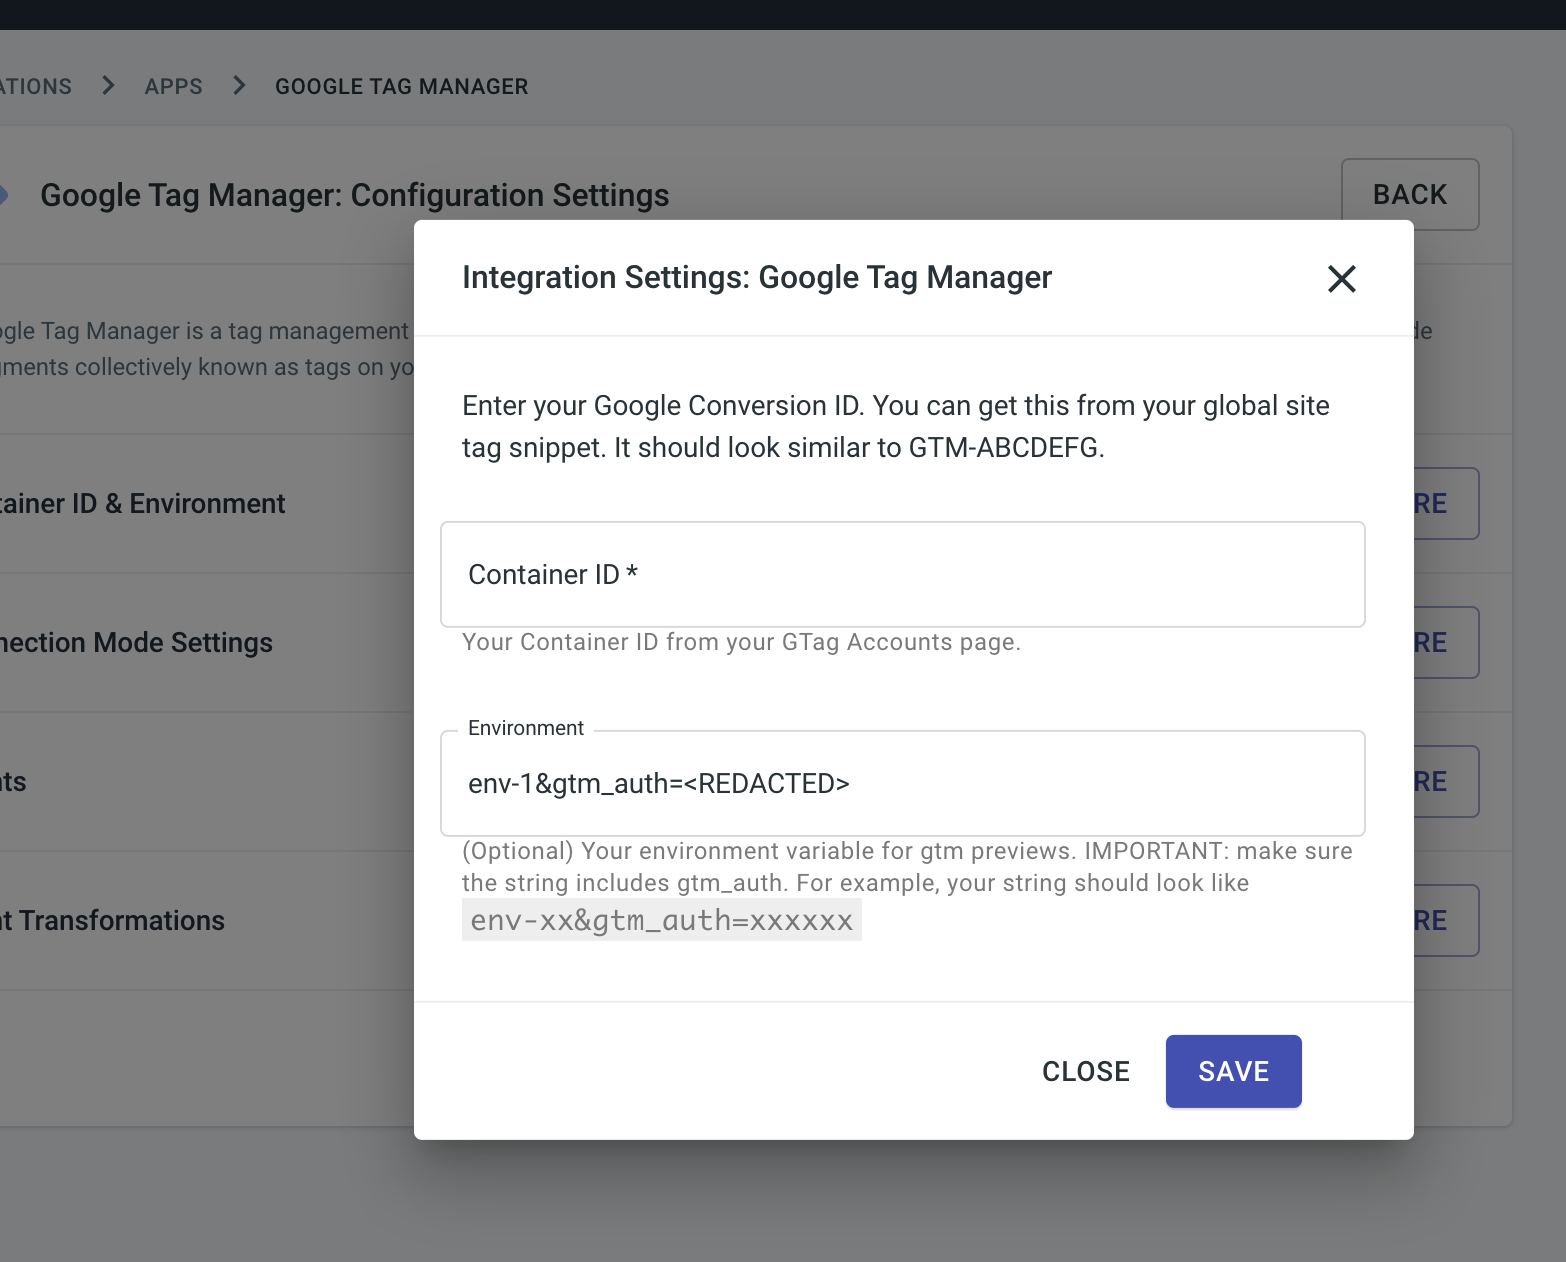Click the Container ID input field
Viewport: 1566px width, 1262px height.
point(902,575)
